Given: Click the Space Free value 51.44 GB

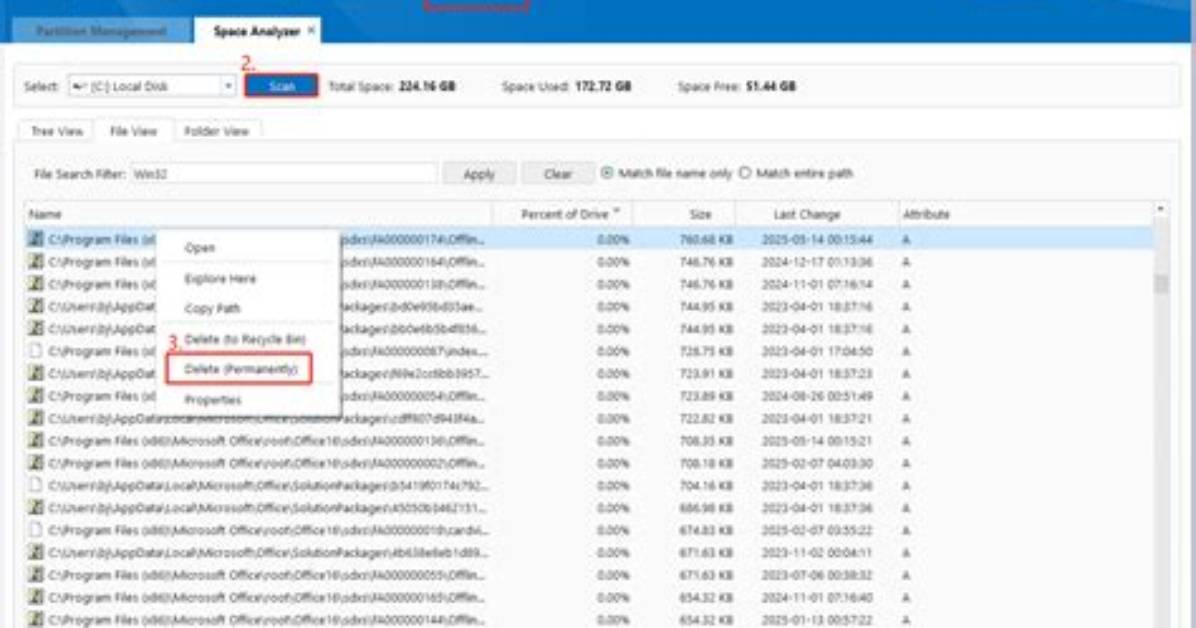Looking at the screenshot, I should (770, 86).
